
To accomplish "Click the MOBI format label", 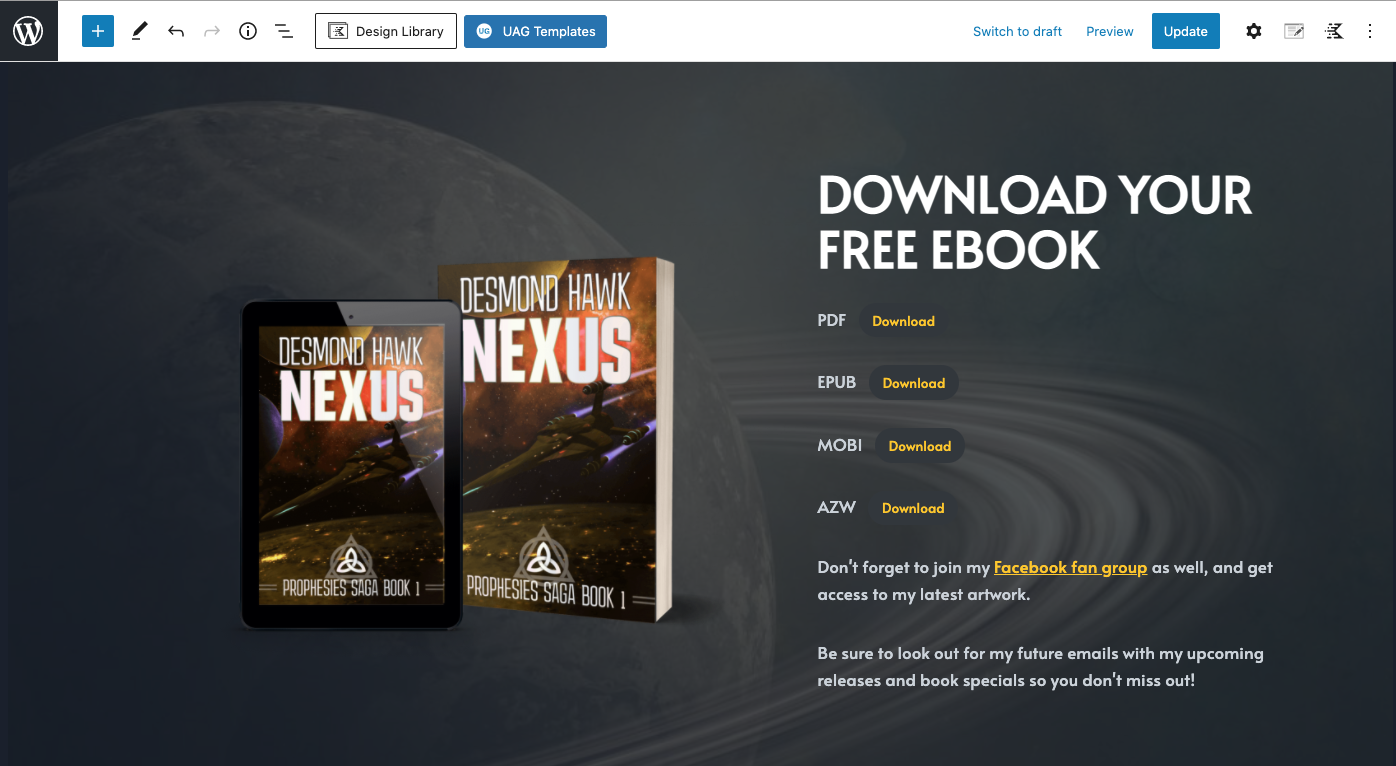I will click(x=840, y=445).
